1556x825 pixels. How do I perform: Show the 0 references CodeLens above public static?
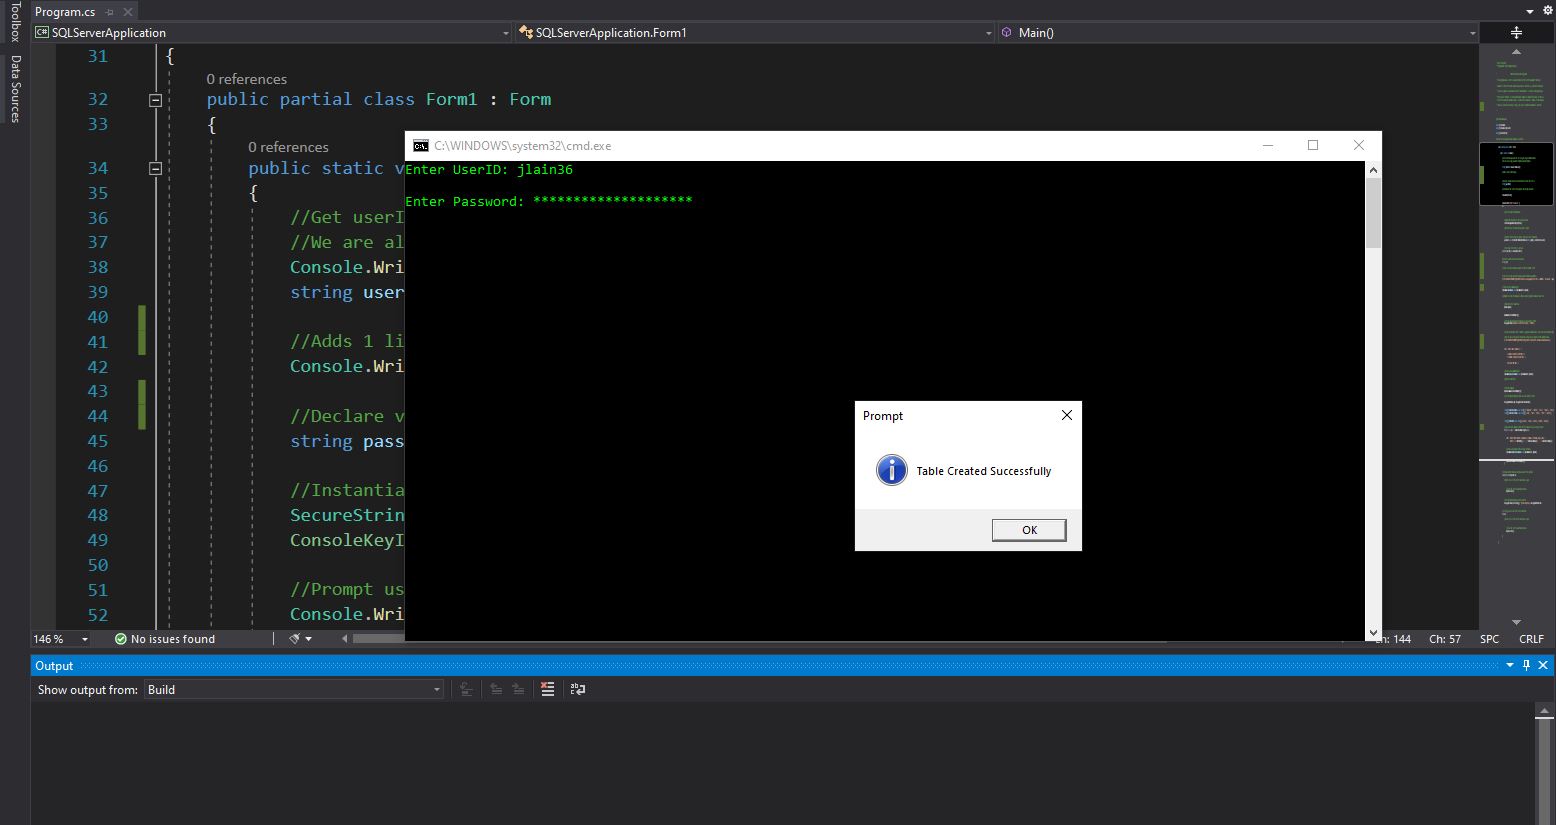pyautogui.click(x=288, y=147)
